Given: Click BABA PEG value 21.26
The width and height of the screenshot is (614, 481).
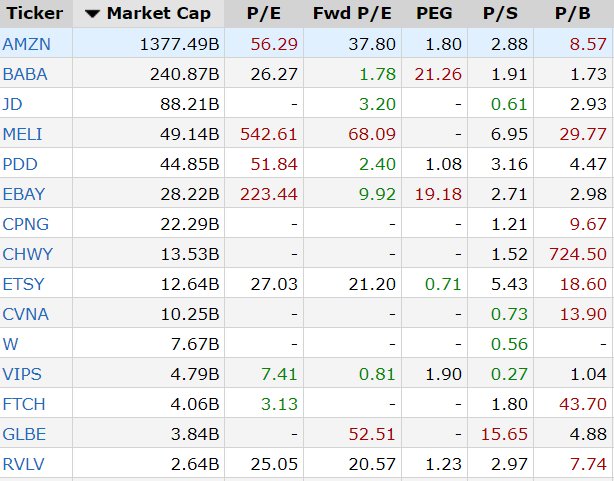Looking at the screenshot, I should point(438,74).
